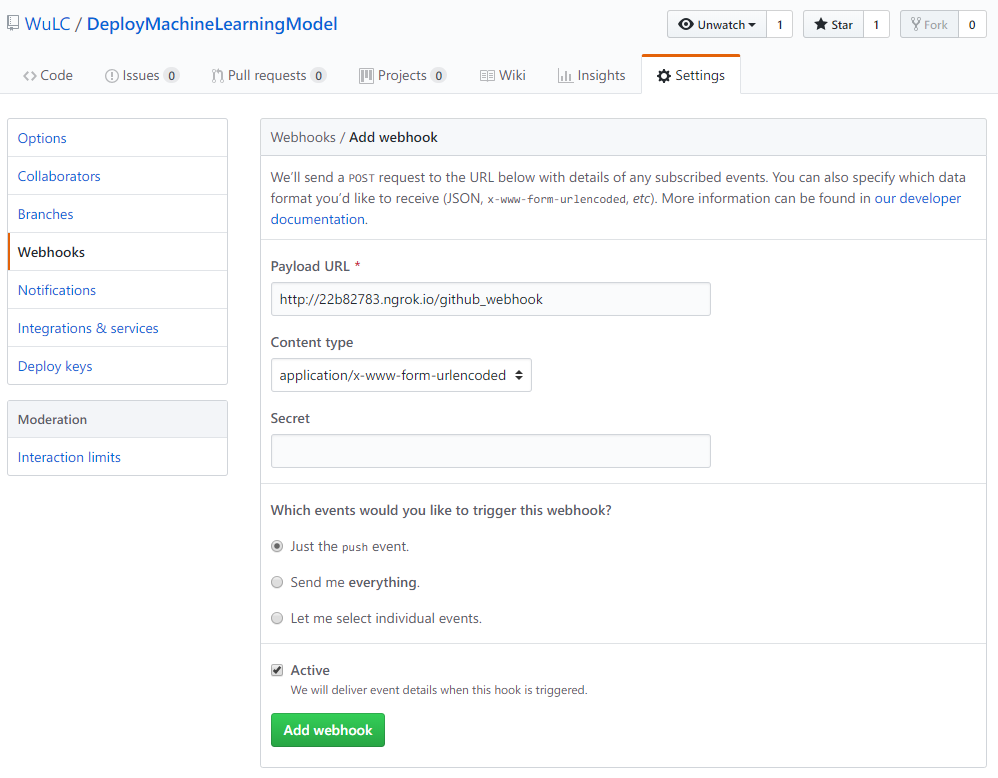Screen dimensions: 998x778
Task: Click the Fork icon
Action: coord(915,24)
